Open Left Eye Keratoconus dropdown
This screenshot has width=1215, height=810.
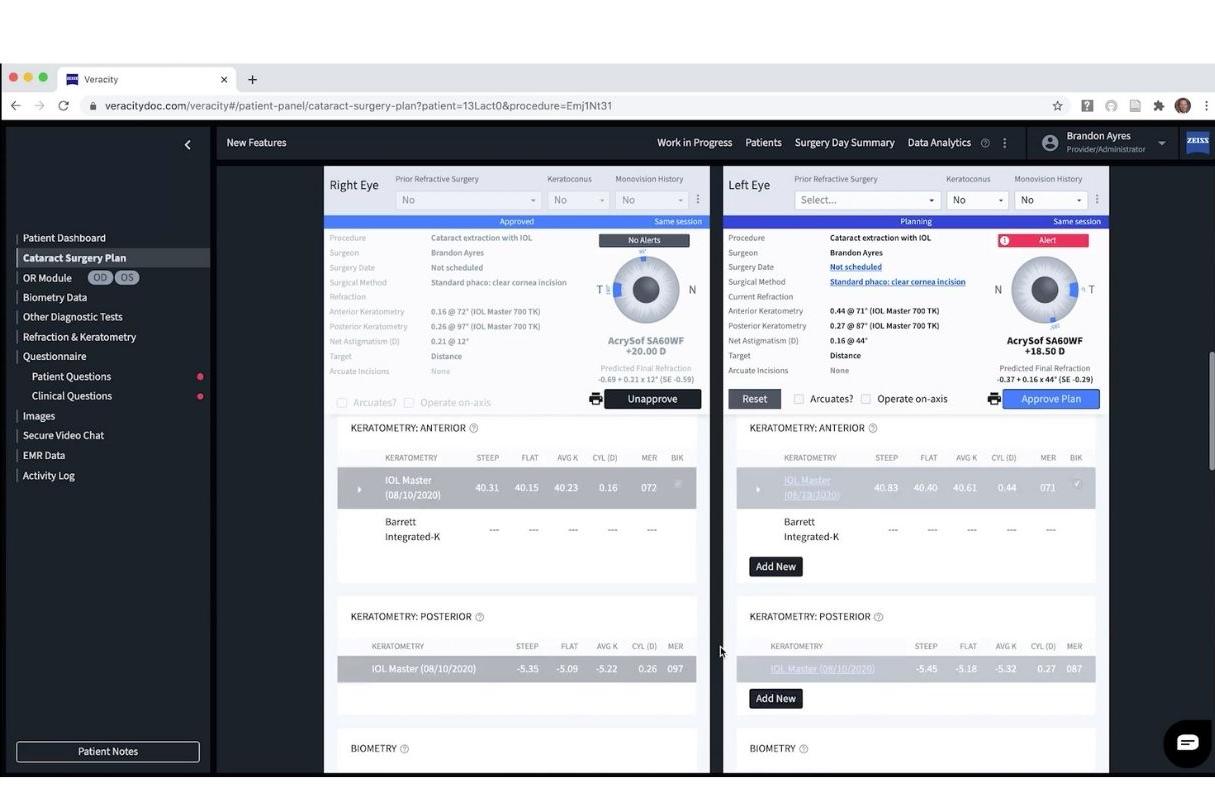[978, 200]
